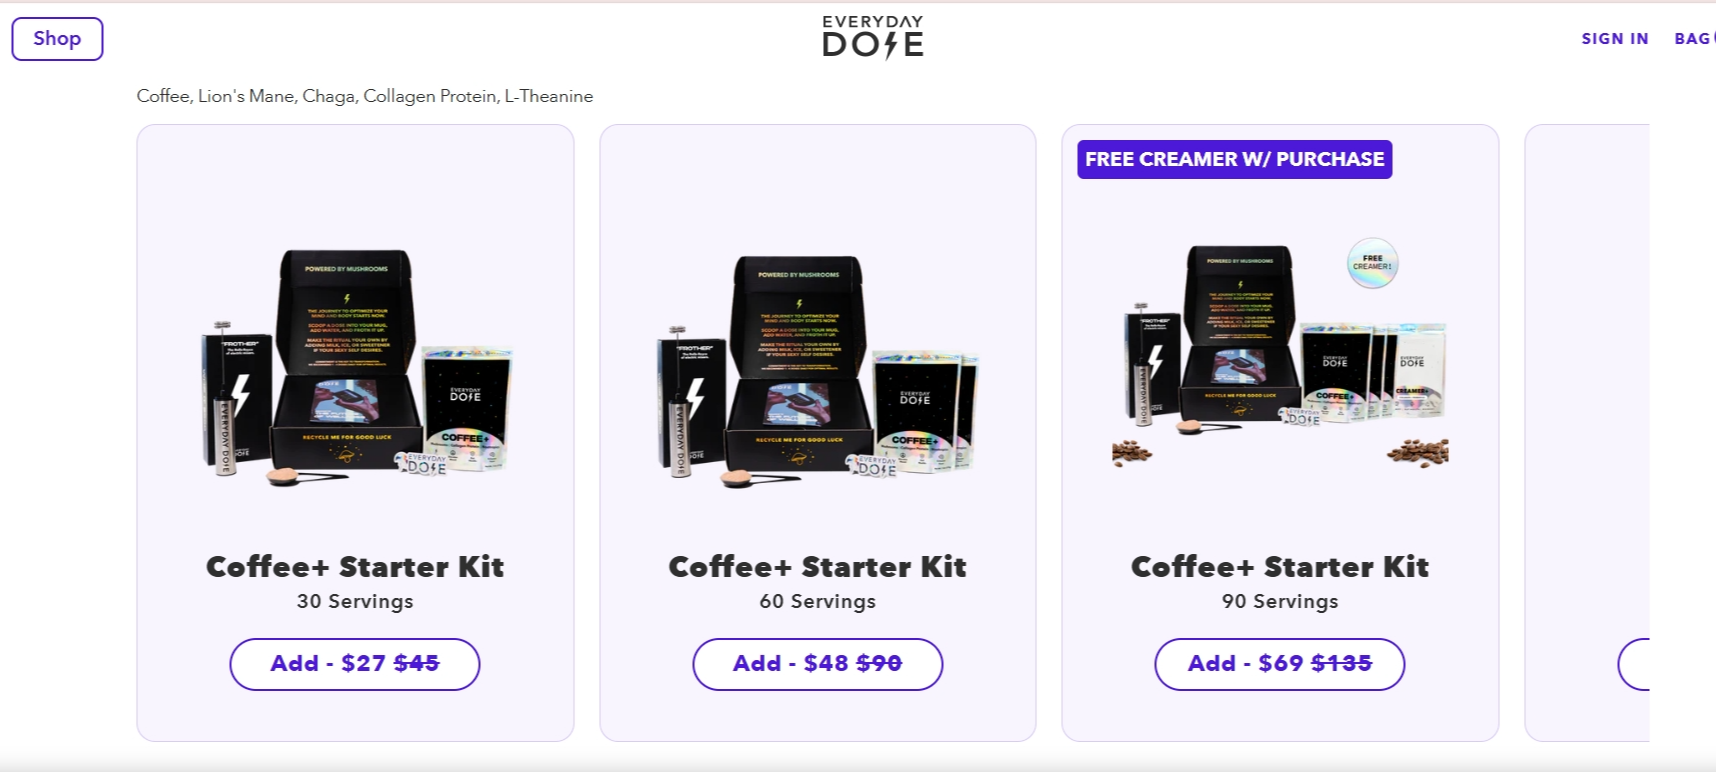1717x774 pixels.
Task: Click the partially visible fourth Add button
Action: point(1634,664)
